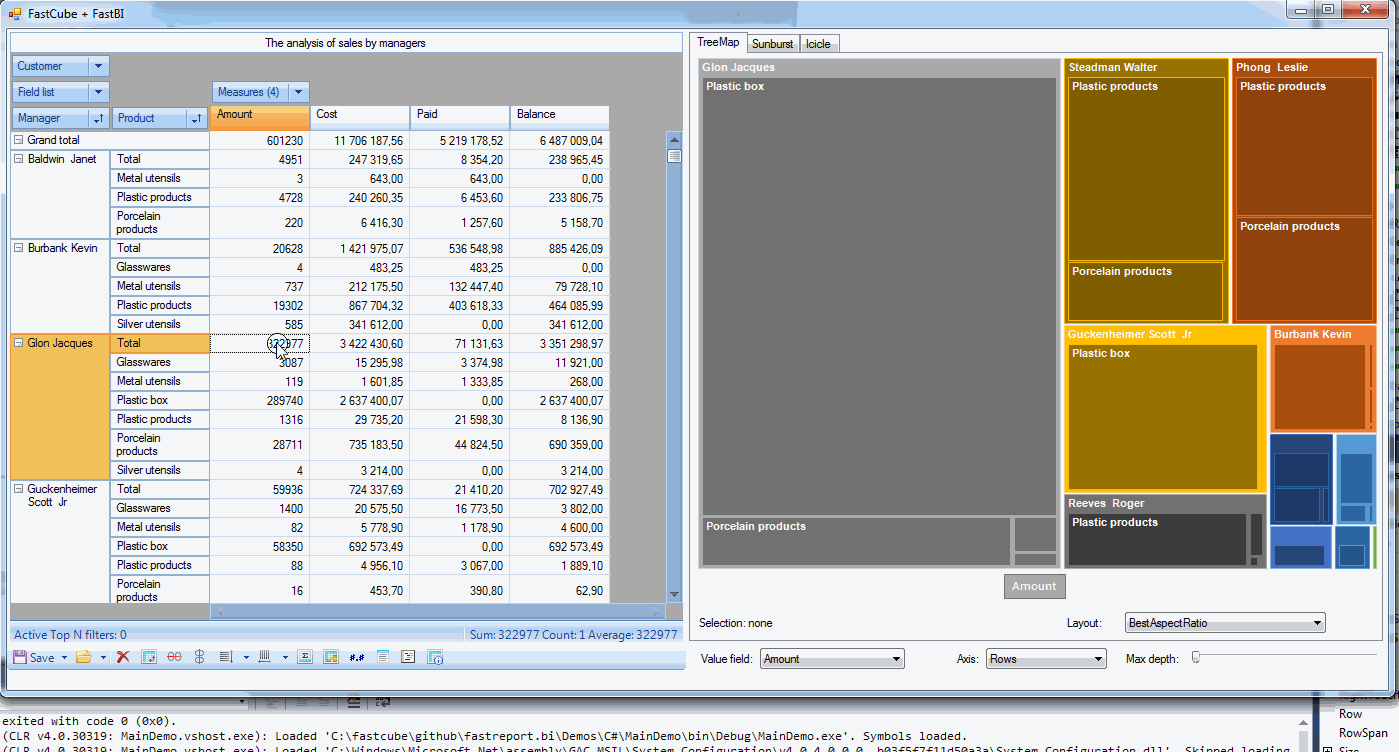Open the Field list dropdown
Screen dimensions: 1399x752
tap(98, 92)
